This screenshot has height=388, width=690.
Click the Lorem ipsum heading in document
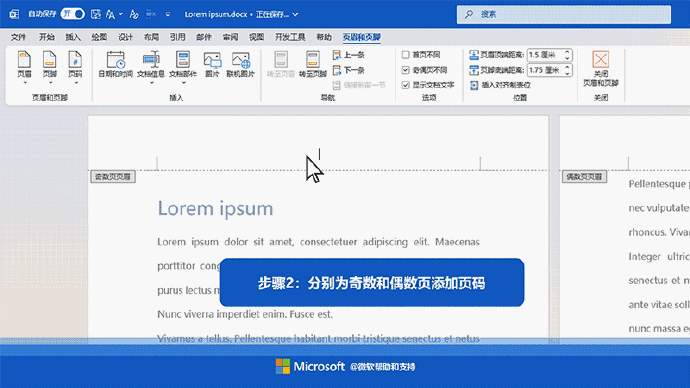(215, 209)
